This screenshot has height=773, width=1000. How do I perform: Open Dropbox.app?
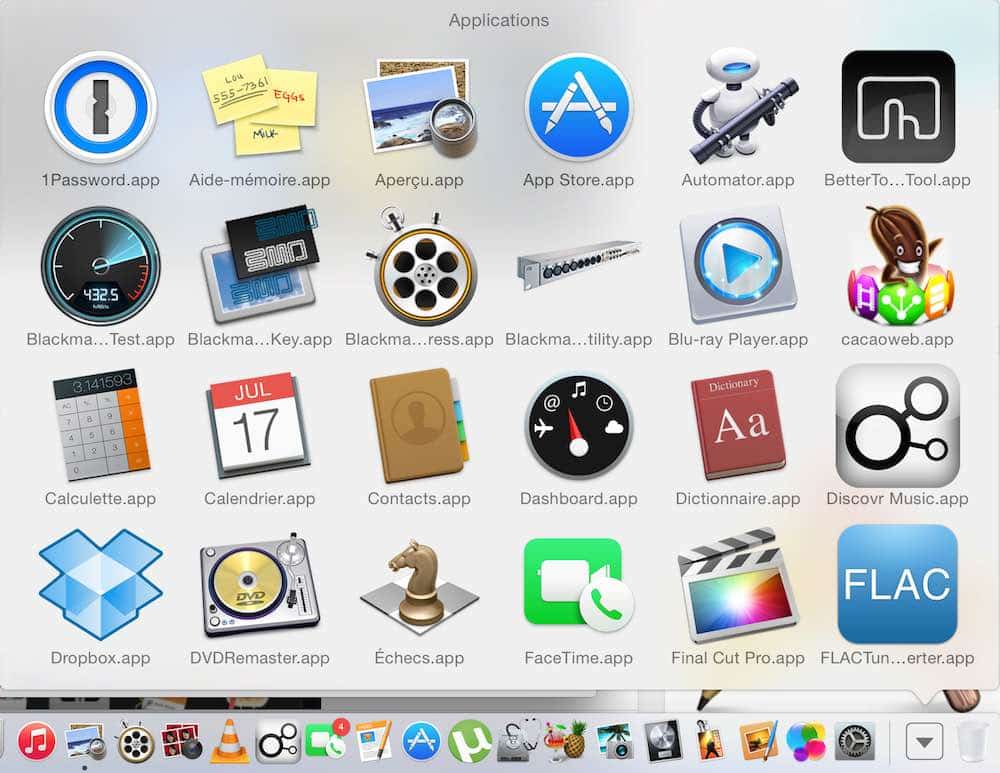click(x=101, y=585)
